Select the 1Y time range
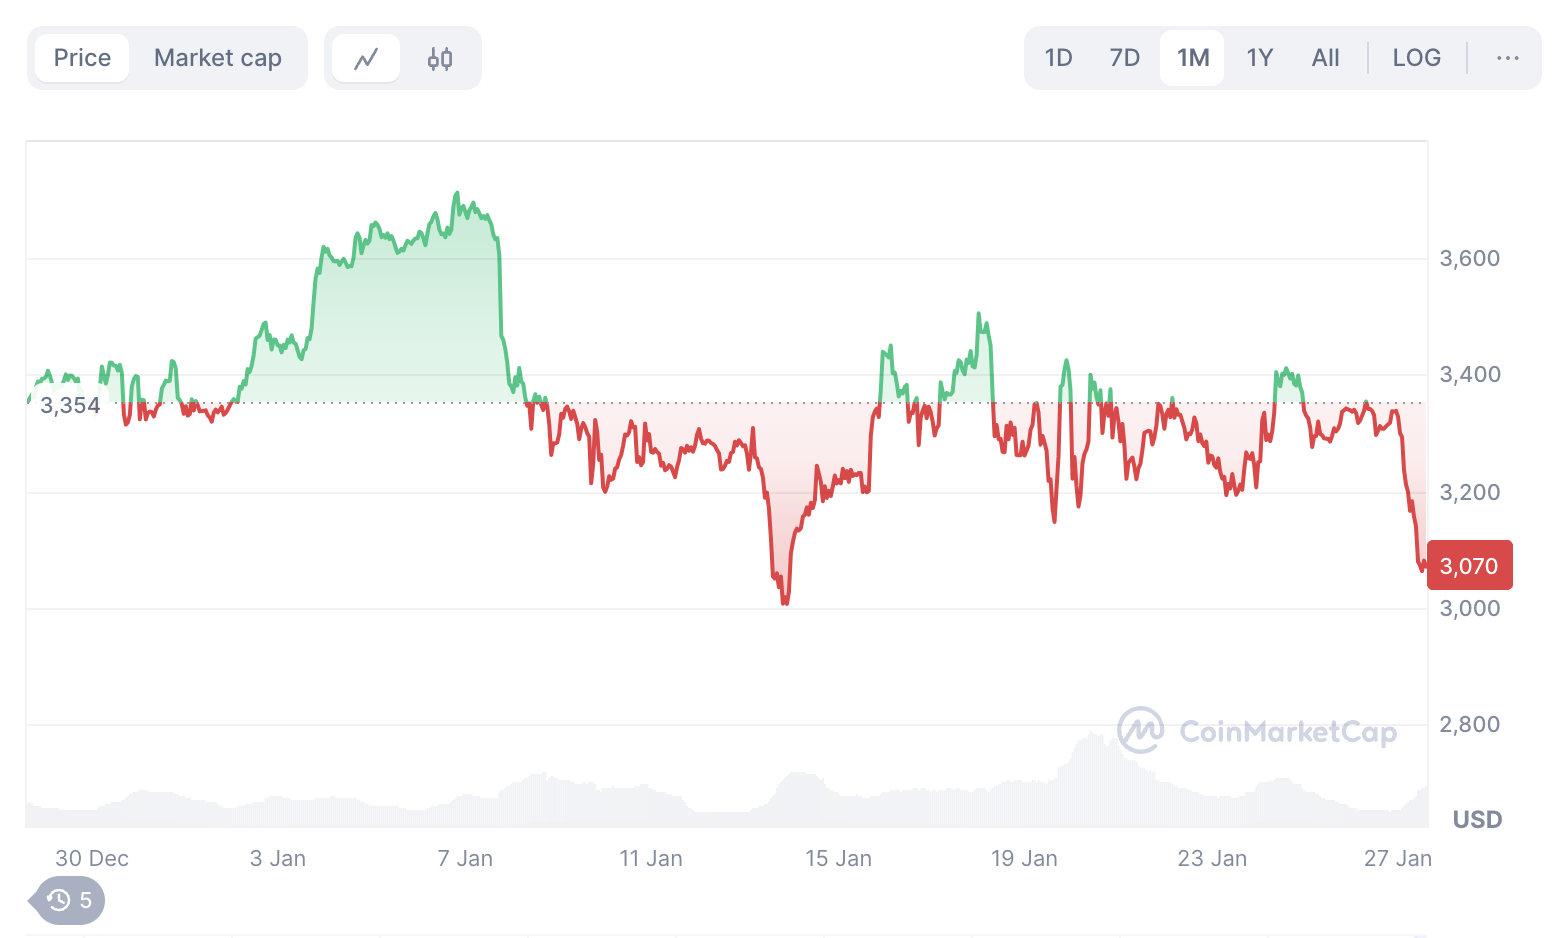 click(x=1260, y=58)
